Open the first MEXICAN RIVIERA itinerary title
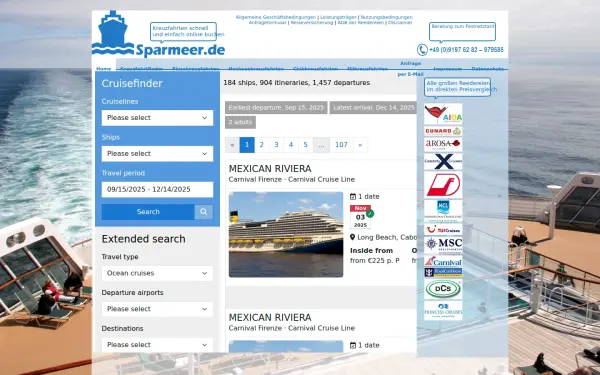The width and height of the screenshot is (600, 375). [270, 169]
